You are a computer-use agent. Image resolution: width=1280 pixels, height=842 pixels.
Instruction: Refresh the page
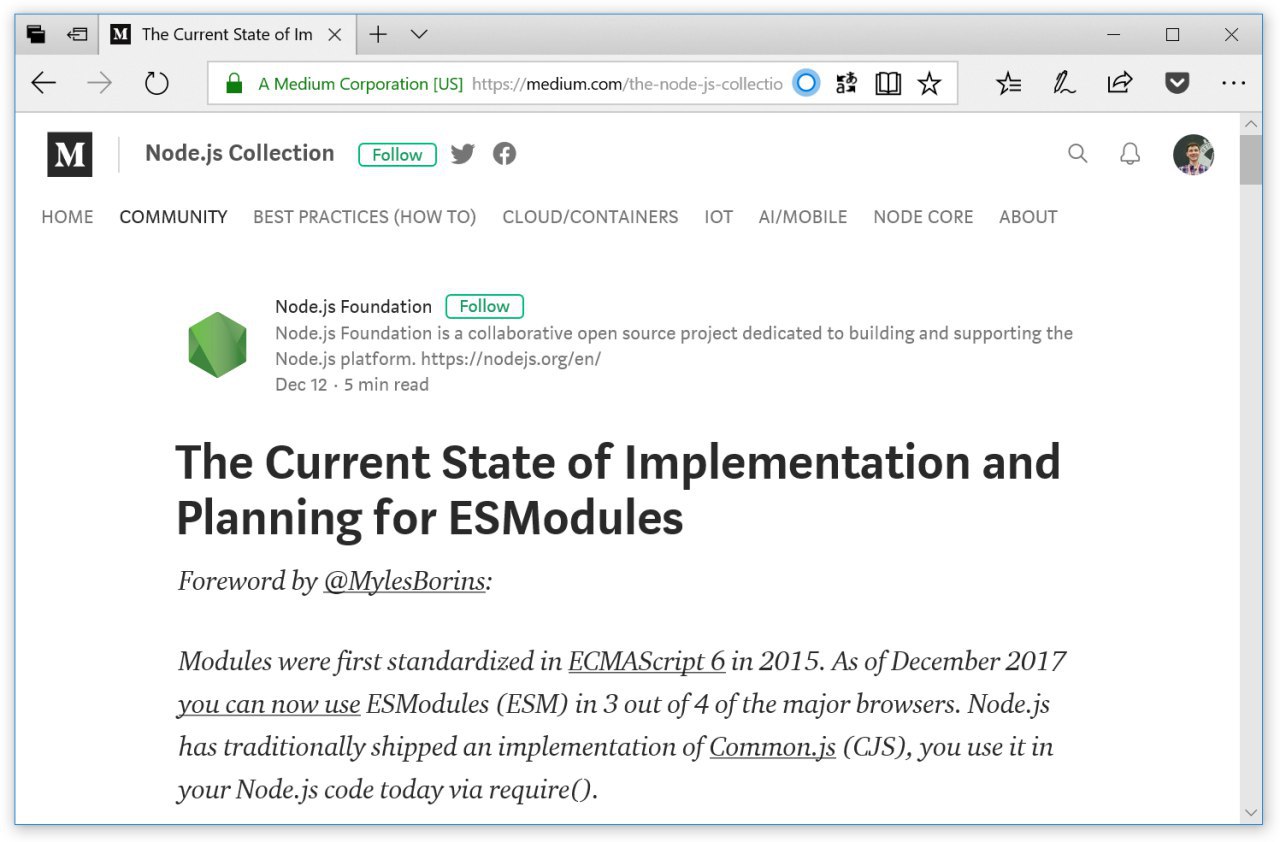157,83
